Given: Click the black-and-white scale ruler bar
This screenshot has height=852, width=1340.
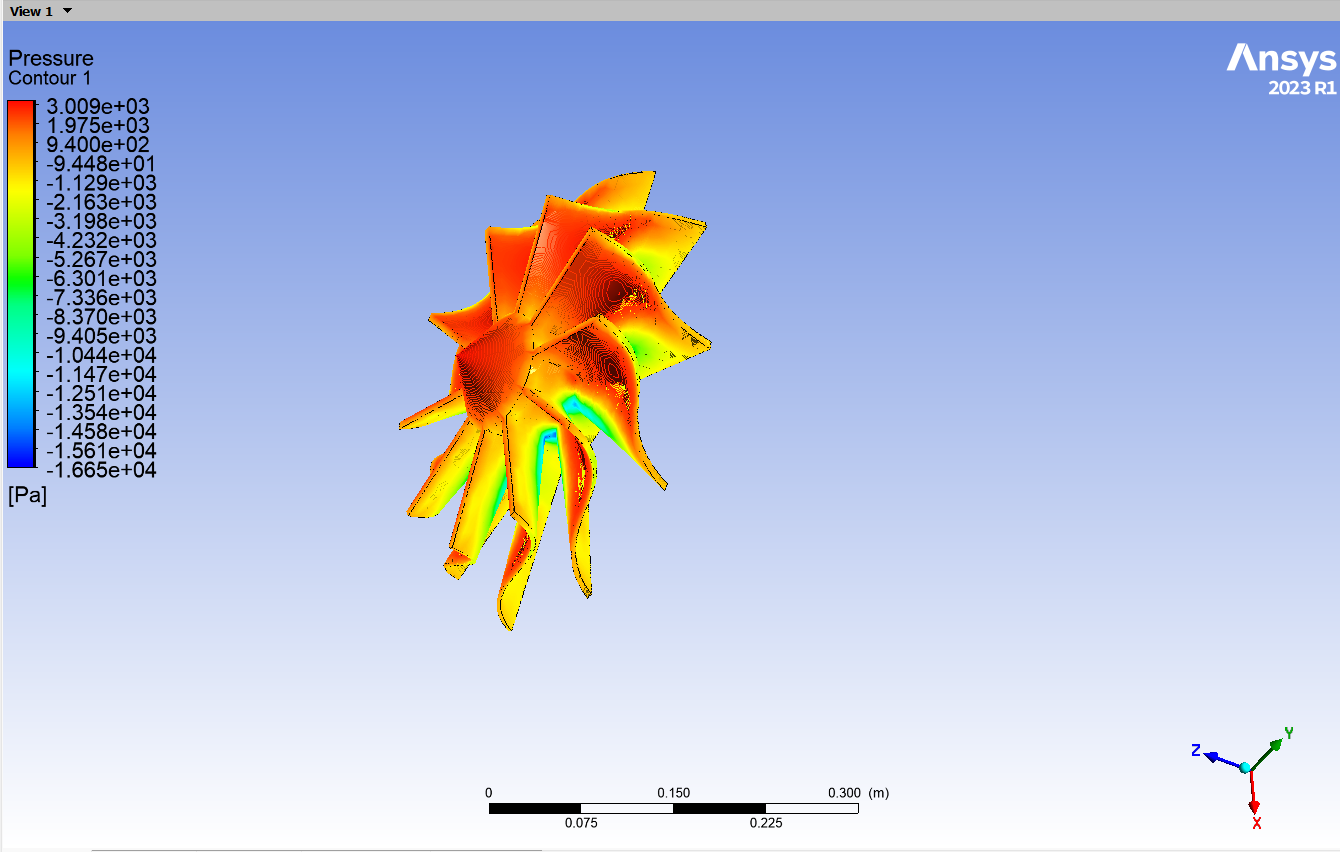Looking at the screenshot, I should pos(672,808).
